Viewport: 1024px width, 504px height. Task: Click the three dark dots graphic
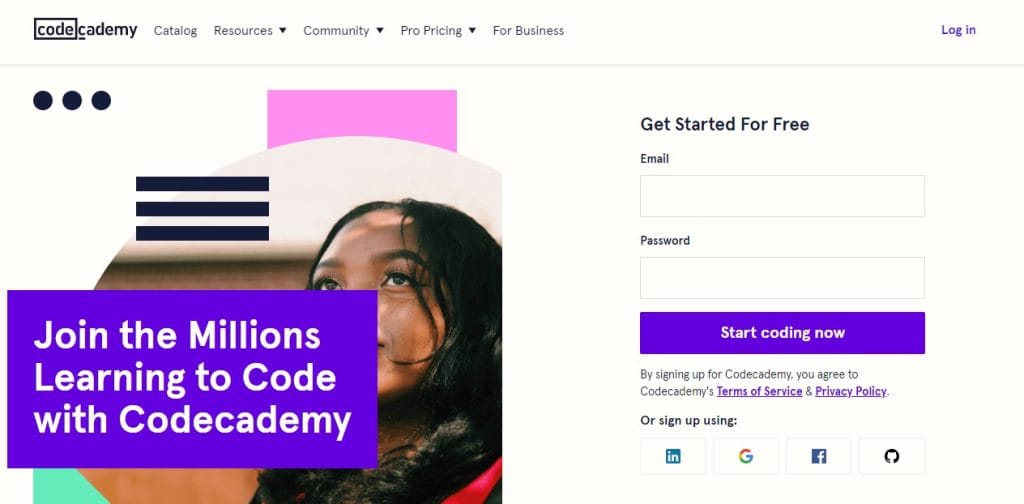pyautogui.click(x=72, y=100)
